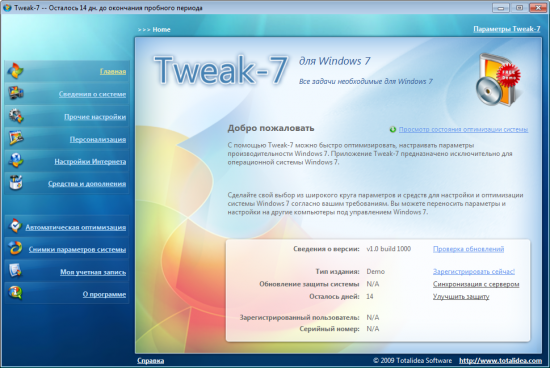Click Проверка обновлений link
The height and width of the screenshot is (368, 550).
(x=468, y=249)
